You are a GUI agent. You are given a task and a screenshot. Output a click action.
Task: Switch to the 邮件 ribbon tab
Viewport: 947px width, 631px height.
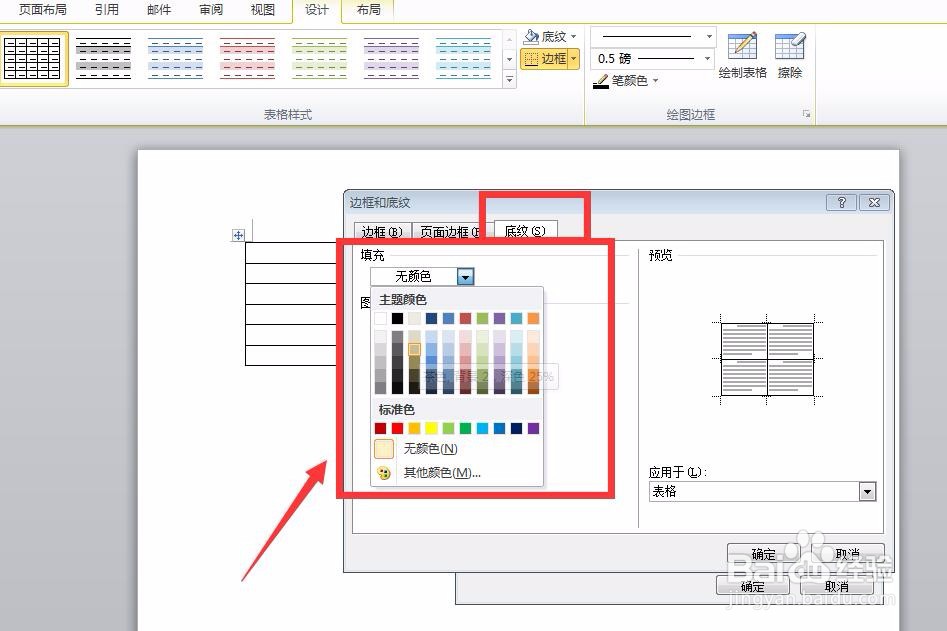[159, 10]
